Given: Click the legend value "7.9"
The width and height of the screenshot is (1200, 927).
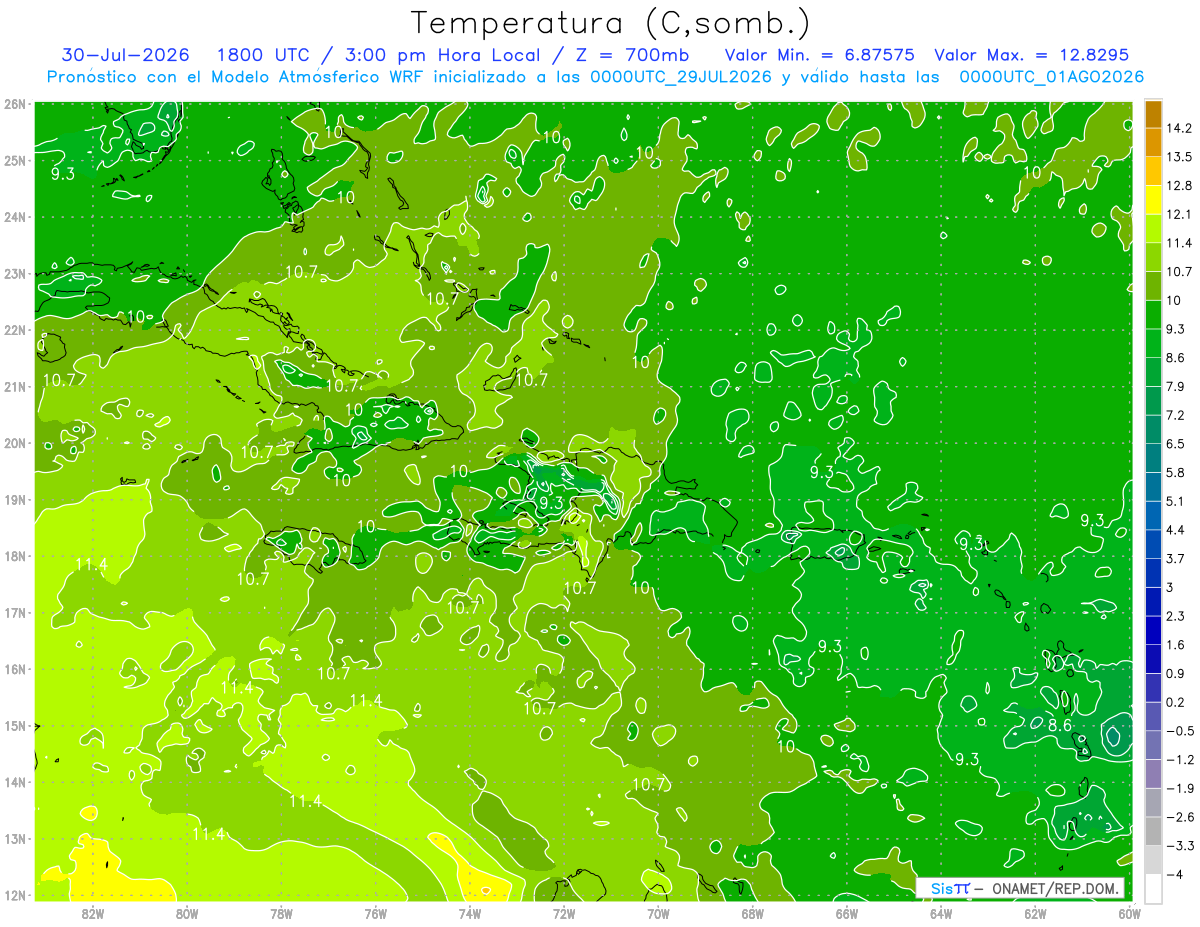Looking at the screenshot, I should (1176, 386).
